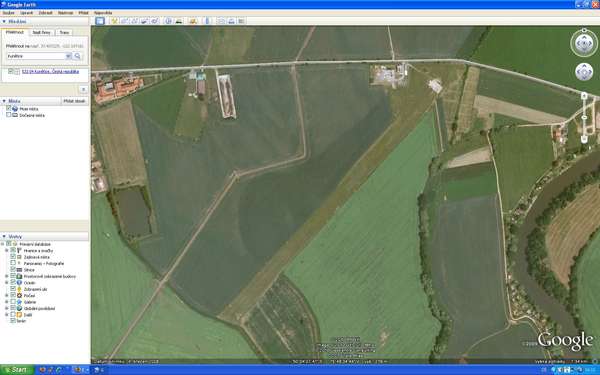The image size is (600, 375).
Task: Click the Email toolbar icon
Action: [221, 21]
